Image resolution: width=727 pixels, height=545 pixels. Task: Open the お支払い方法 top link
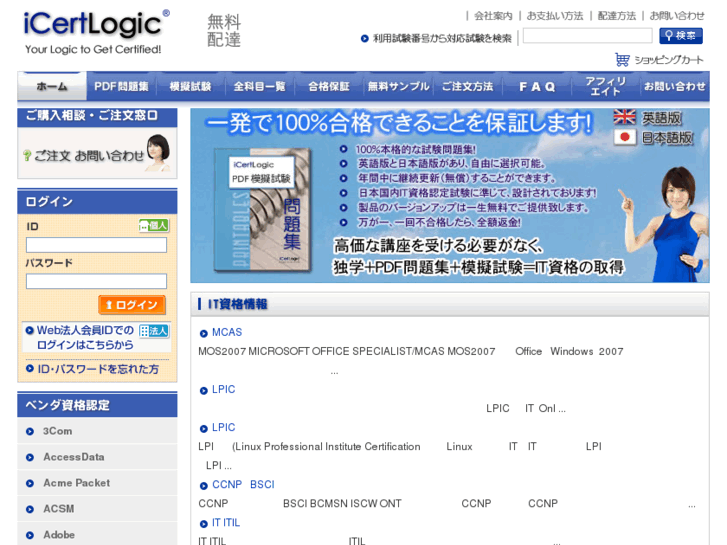555,16
